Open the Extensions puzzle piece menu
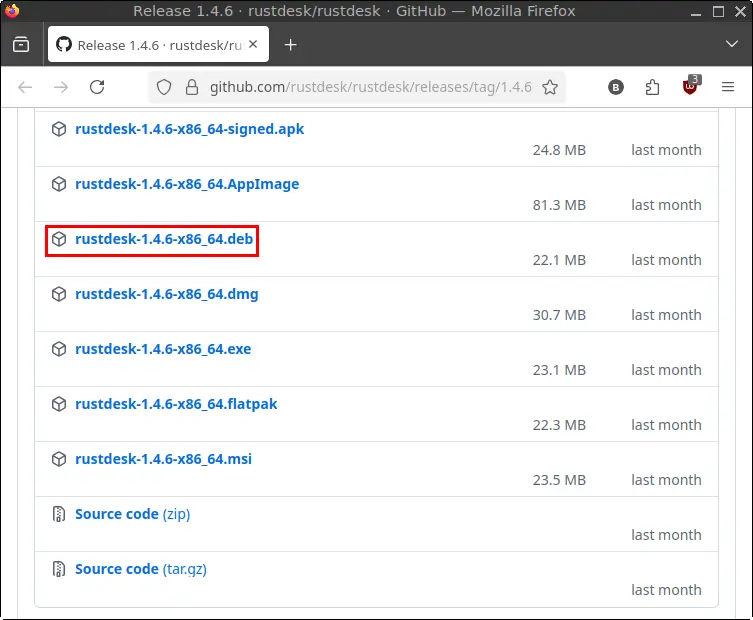 [x=652, y=87]
